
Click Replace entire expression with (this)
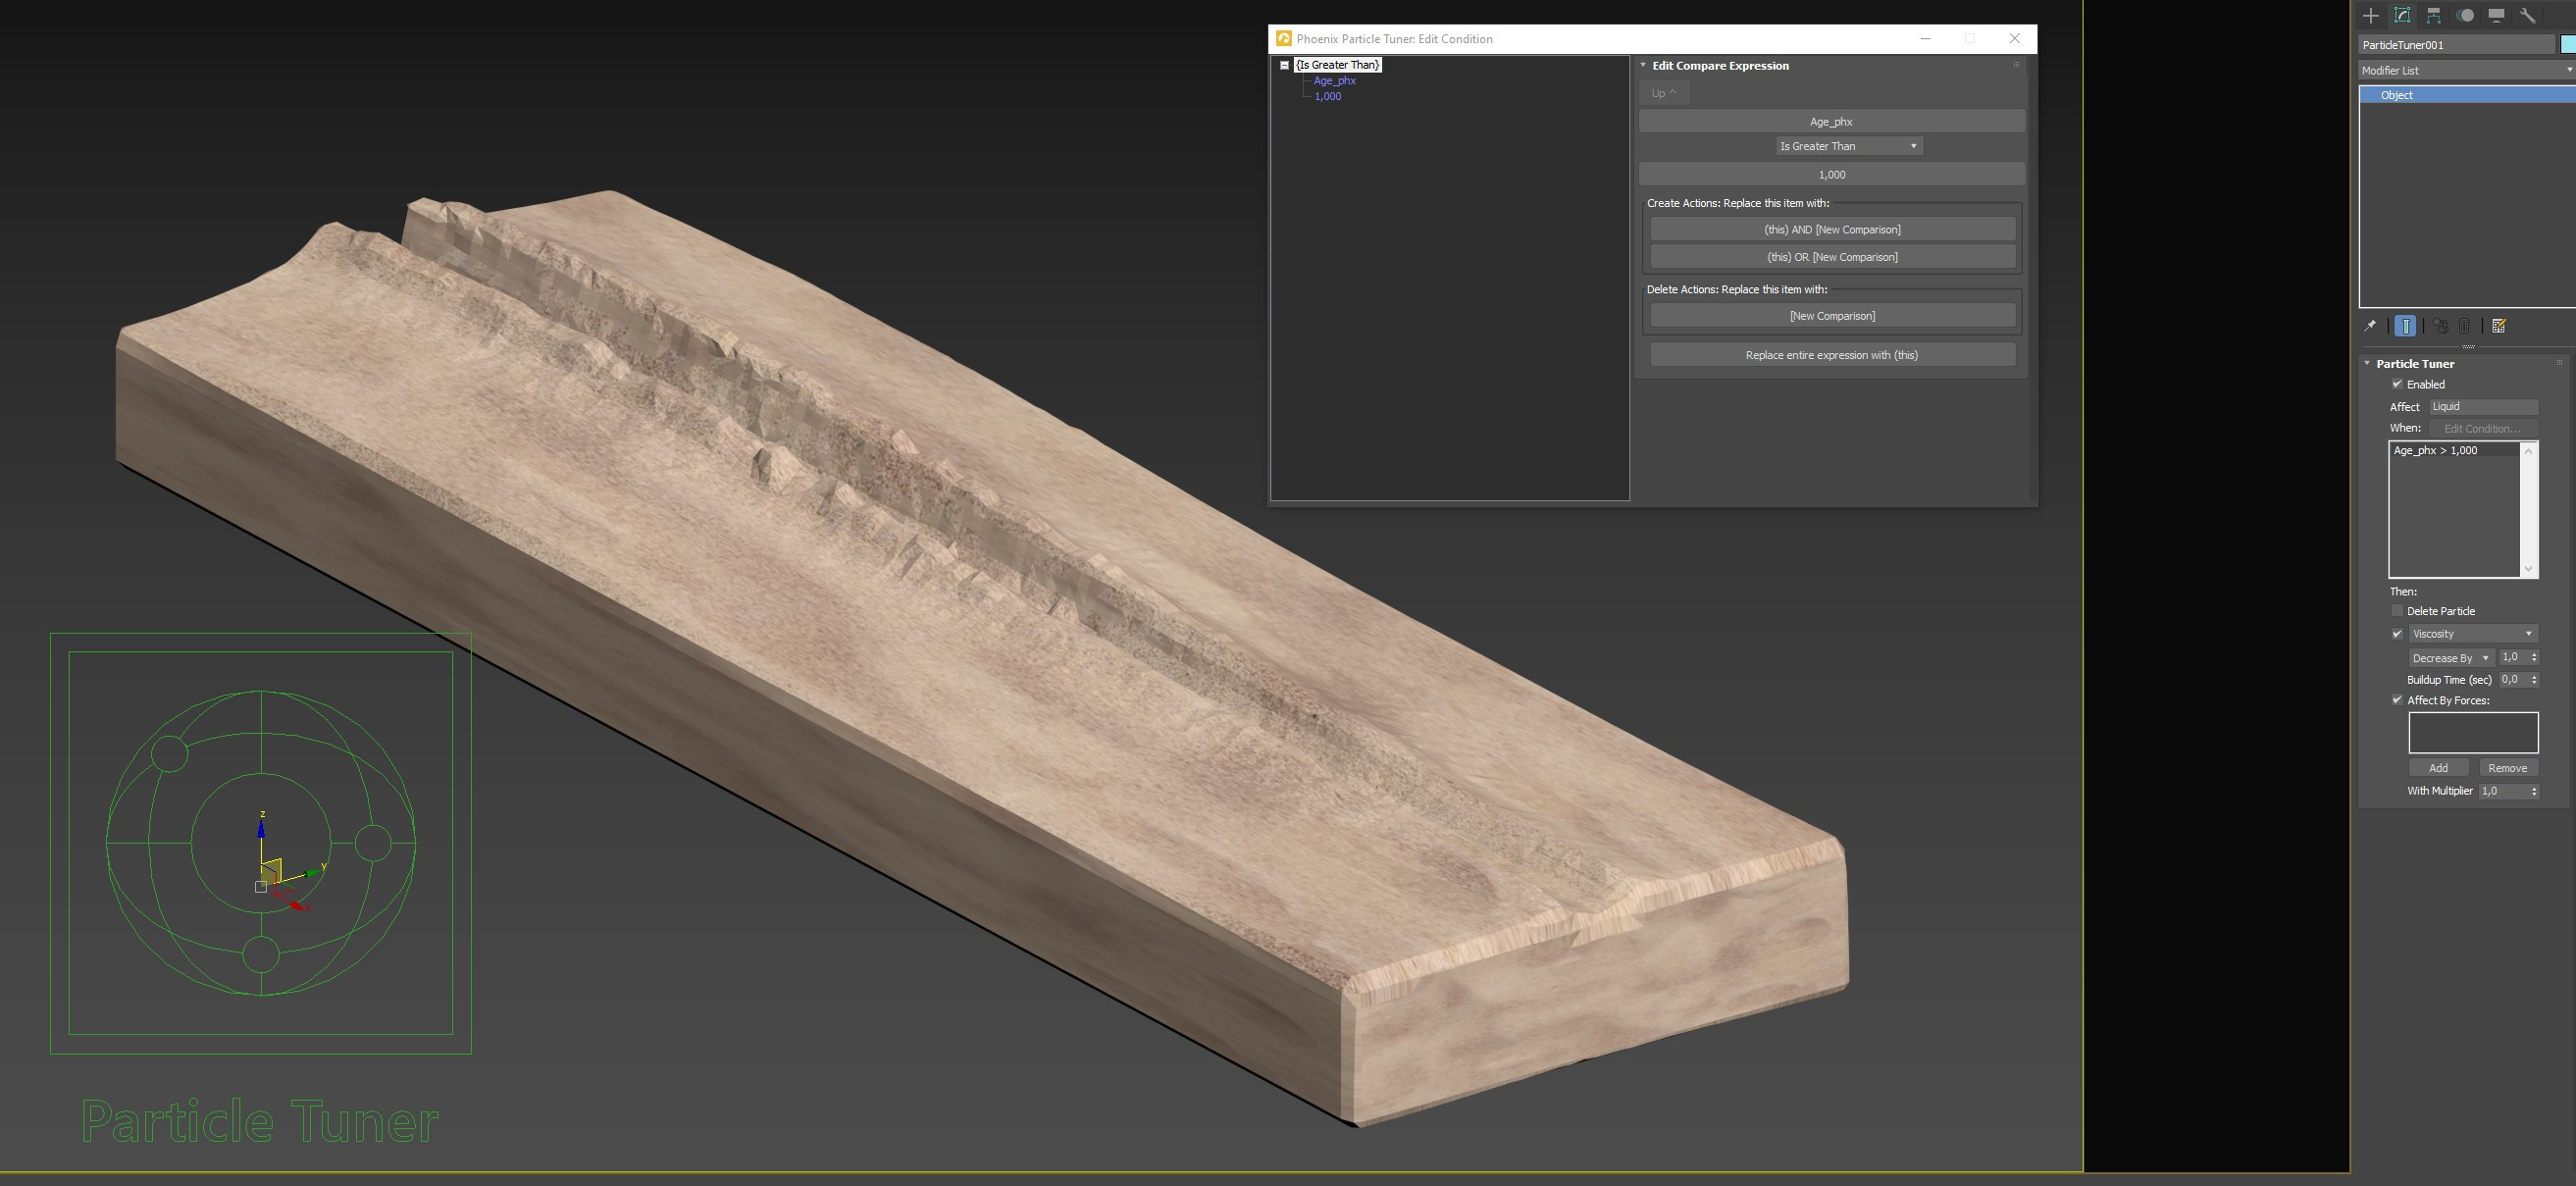[1832, 355]
